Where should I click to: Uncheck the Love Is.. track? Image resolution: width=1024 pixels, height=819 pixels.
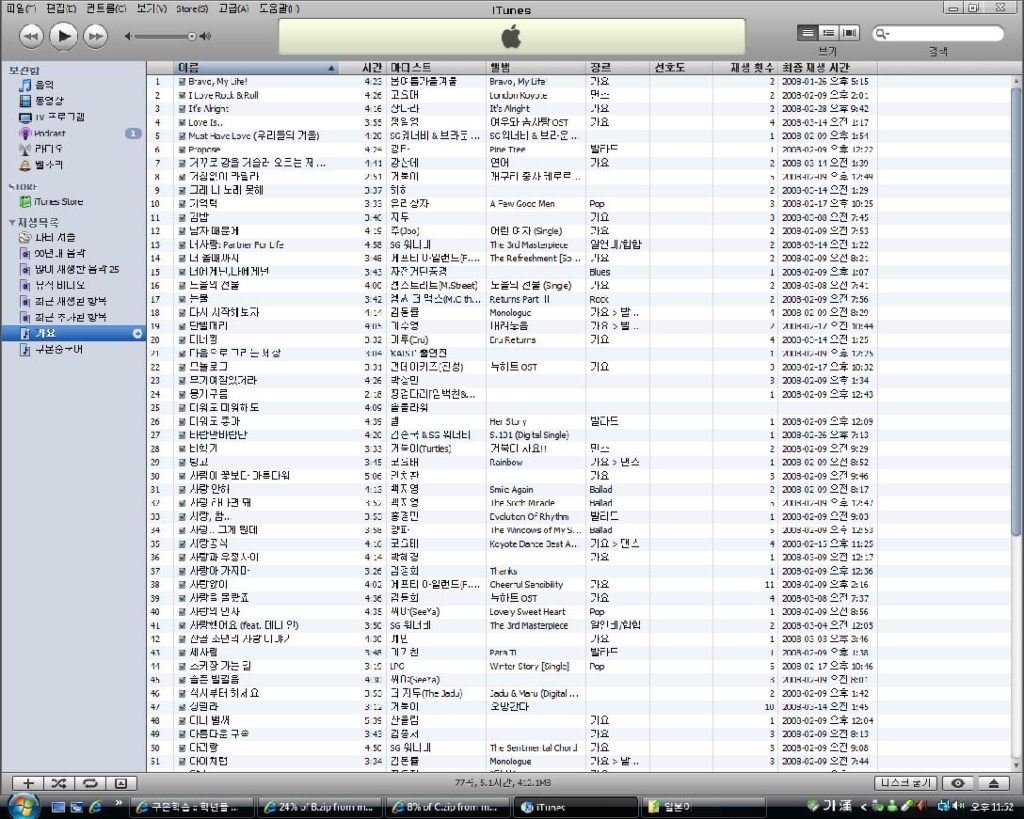182,122
